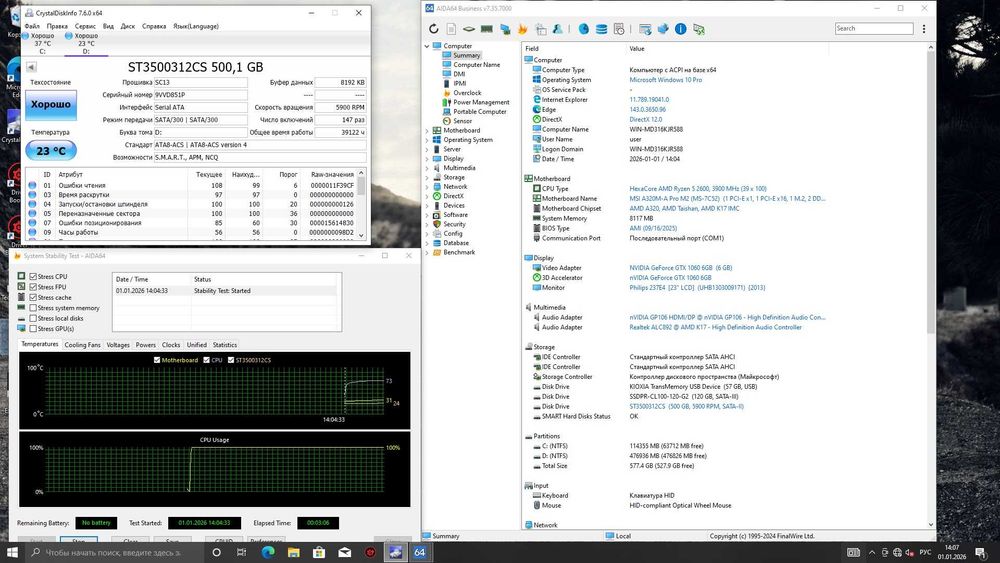Uncheck Stress cache checkbox
The image size is (1000, 563).
point(33,297)
